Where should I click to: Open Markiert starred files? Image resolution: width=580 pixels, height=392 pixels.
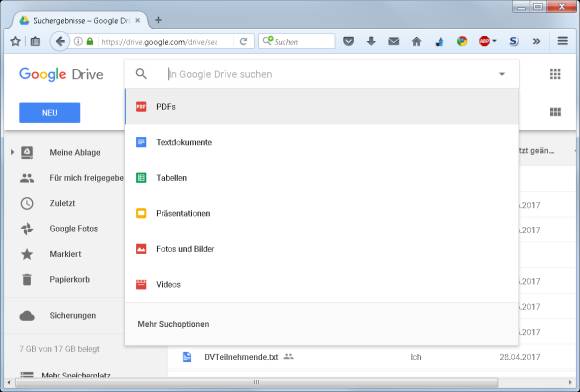pyautogui.click(x=65, y=254)
